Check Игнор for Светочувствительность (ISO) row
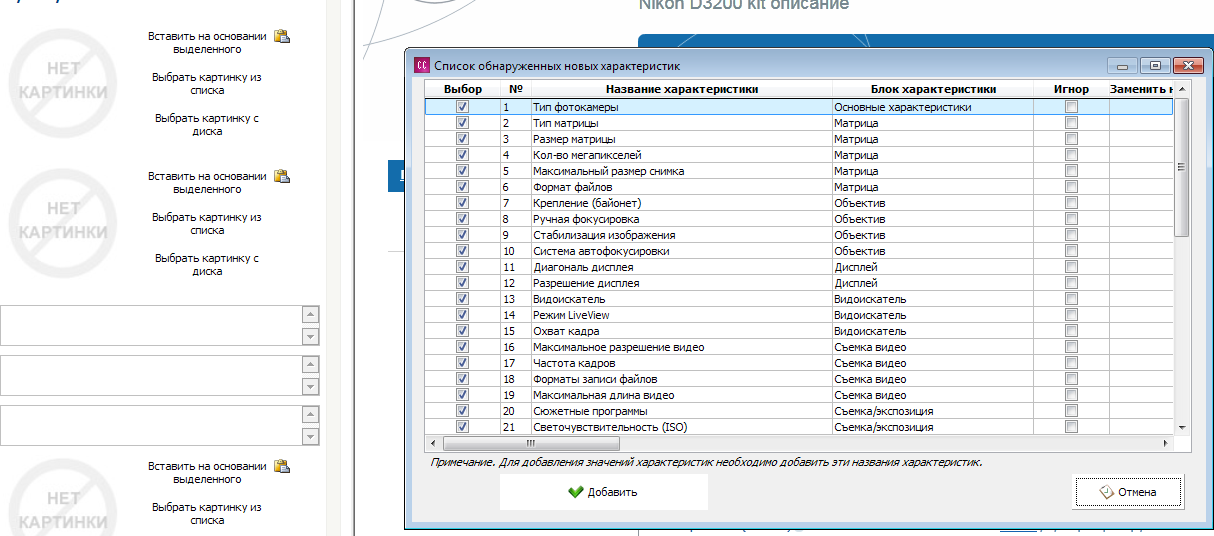This screenshot has width=1214, height=536. click(1071, 427)
